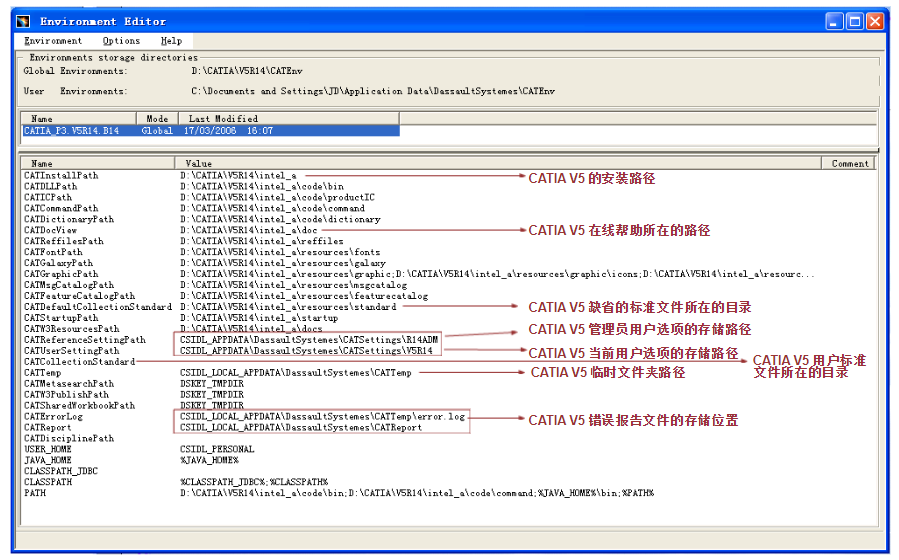Click the CSIDL_PERSONAL value
The image size is (899, 560).
click(x=217, y=449)
